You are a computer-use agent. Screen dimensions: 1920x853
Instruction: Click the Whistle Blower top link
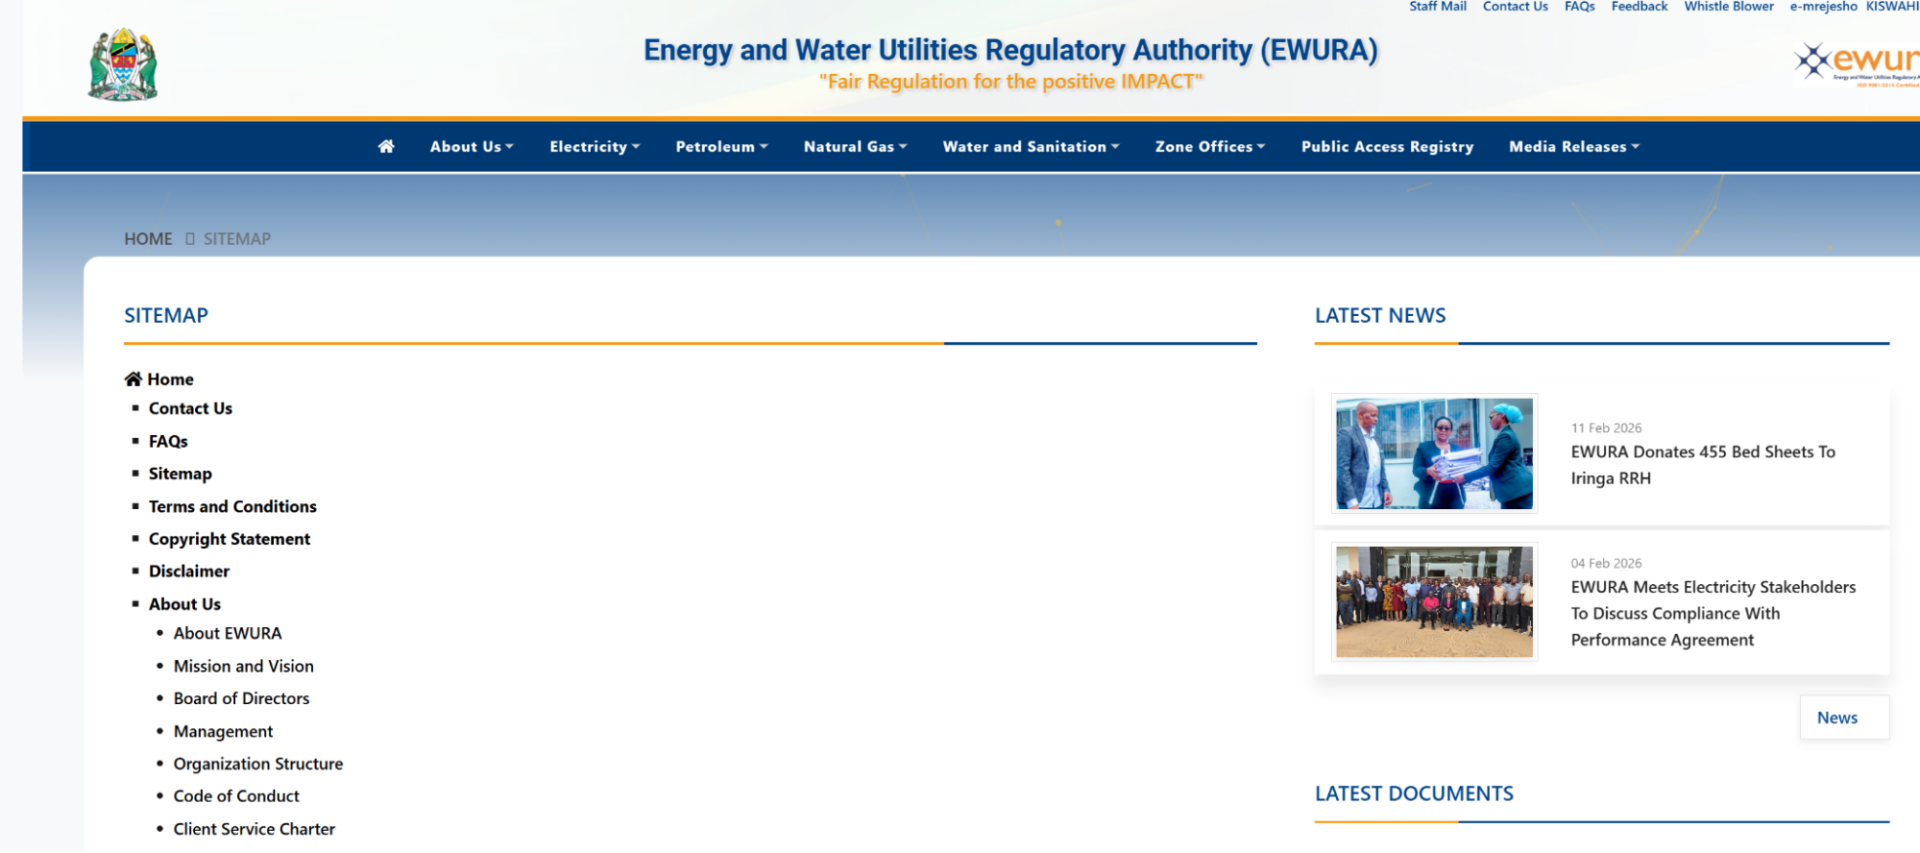(1728, 7)
